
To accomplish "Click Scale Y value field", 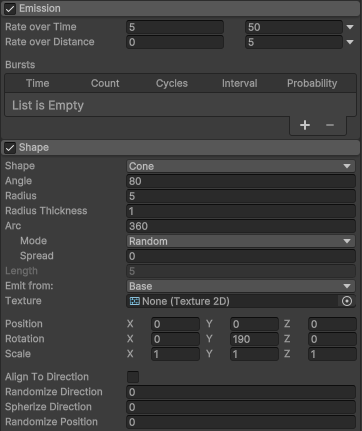I will pyautogui.click(x=254, y=354).
